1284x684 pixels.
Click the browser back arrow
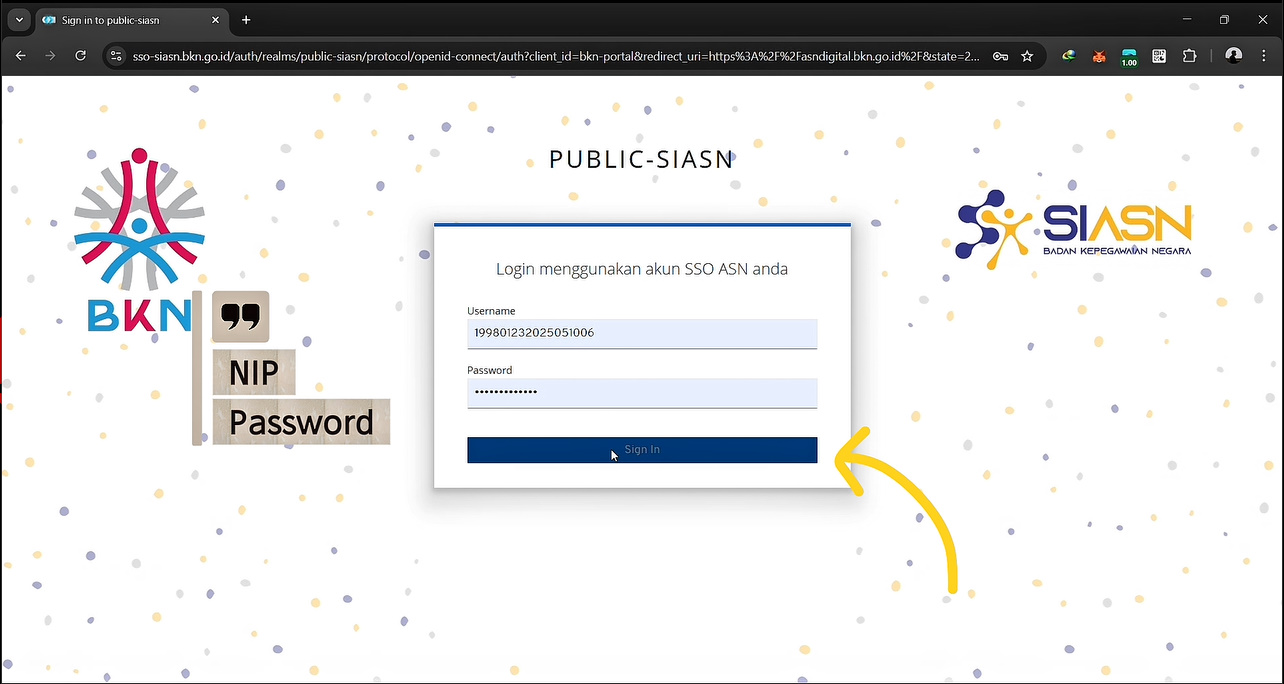coord(21,56)
